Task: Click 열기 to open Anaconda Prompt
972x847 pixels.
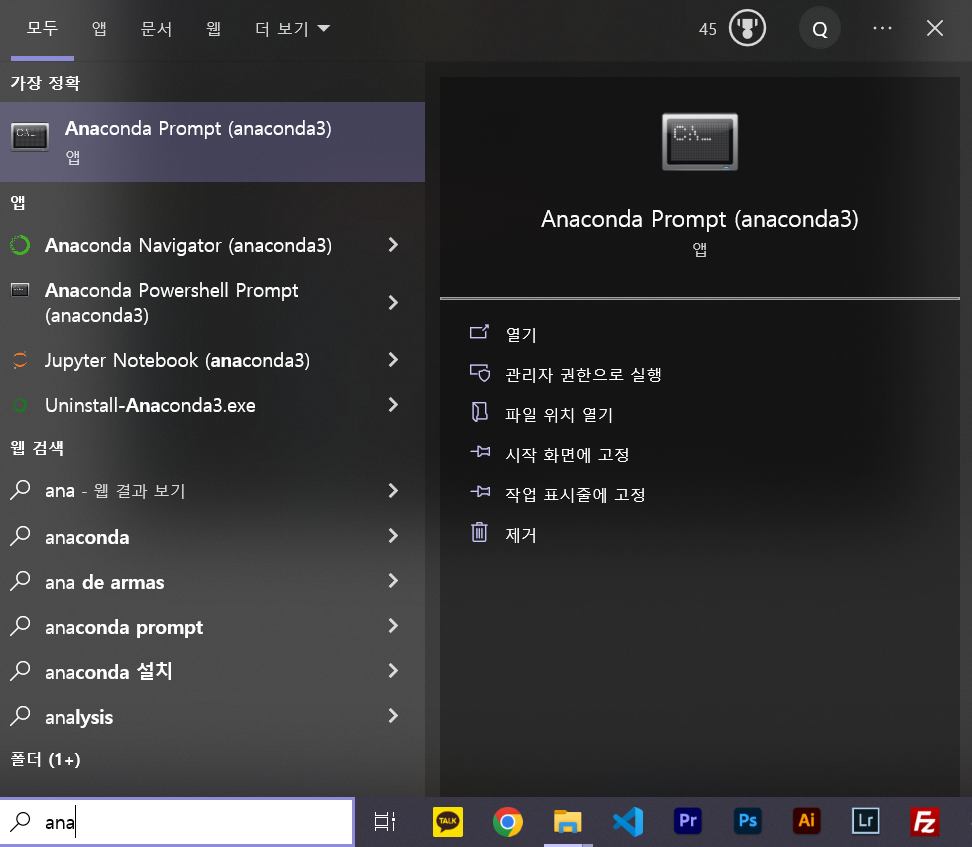Action: [x=521, y=335]
